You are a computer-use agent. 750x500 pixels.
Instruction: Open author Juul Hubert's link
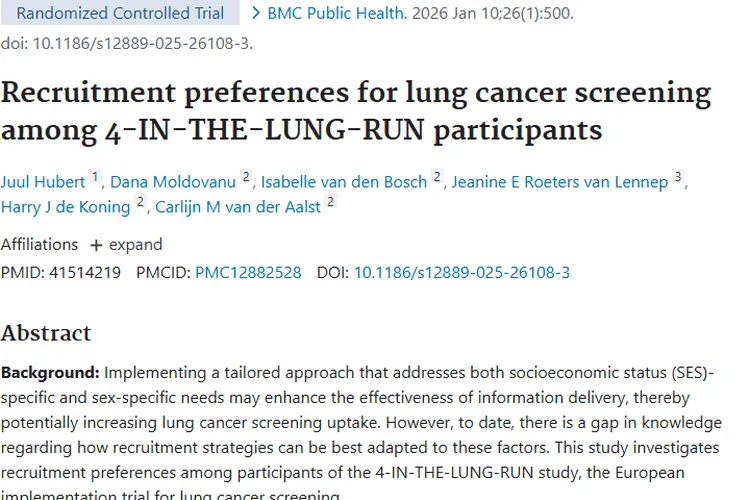[43, 182]
